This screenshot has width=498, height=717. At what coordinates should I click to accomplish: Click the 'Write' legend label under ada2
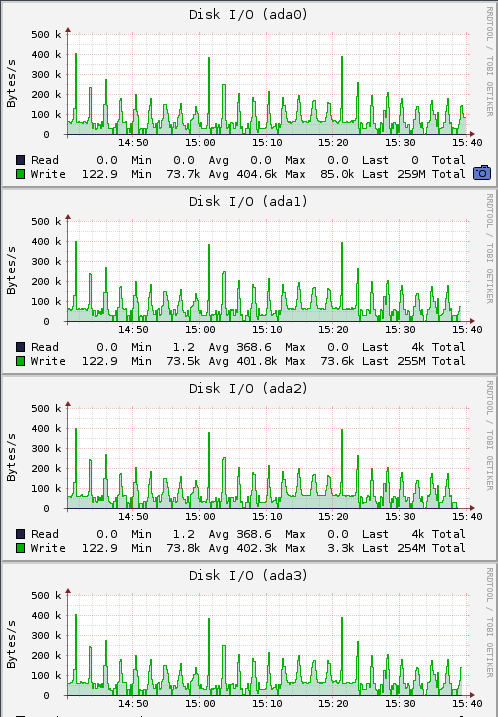click(48, 548)
